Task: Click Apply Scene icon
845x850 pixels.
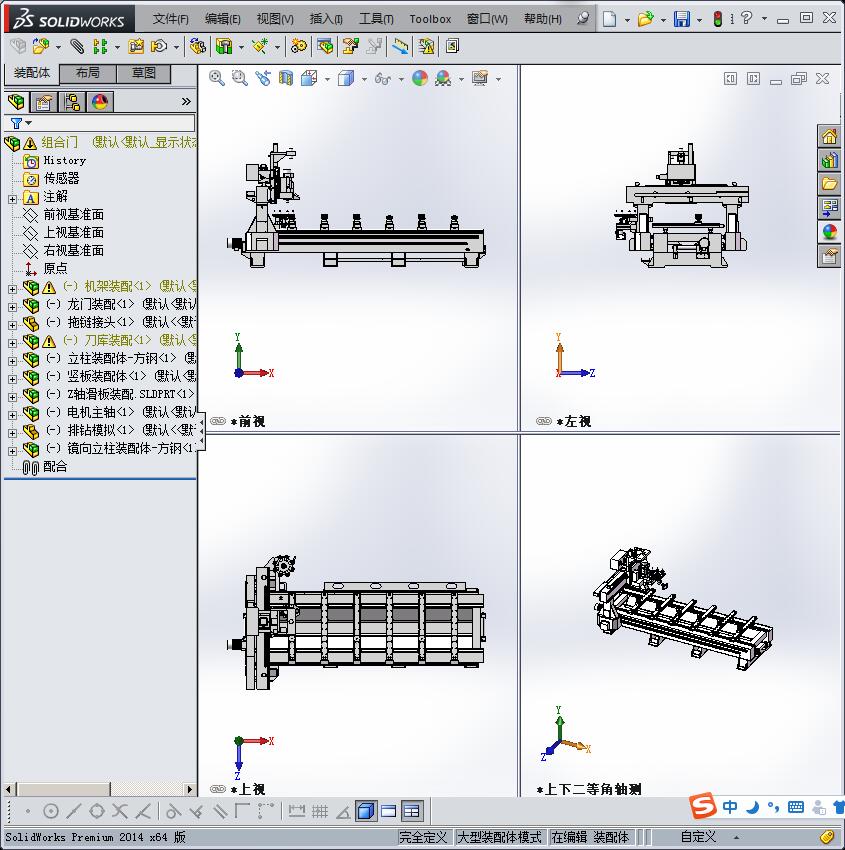Action: [x=443, y=79]
